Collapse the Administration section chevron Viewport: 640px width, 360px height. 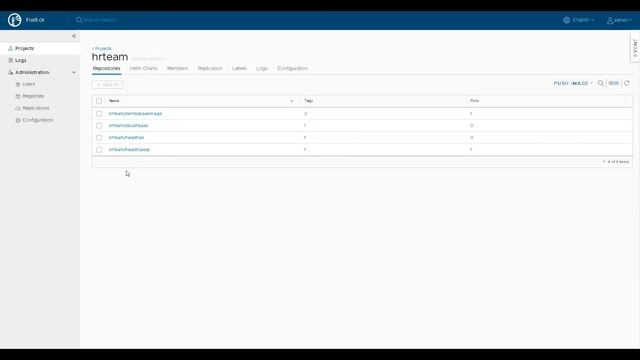pyautogui.click(x=74, y=72)
